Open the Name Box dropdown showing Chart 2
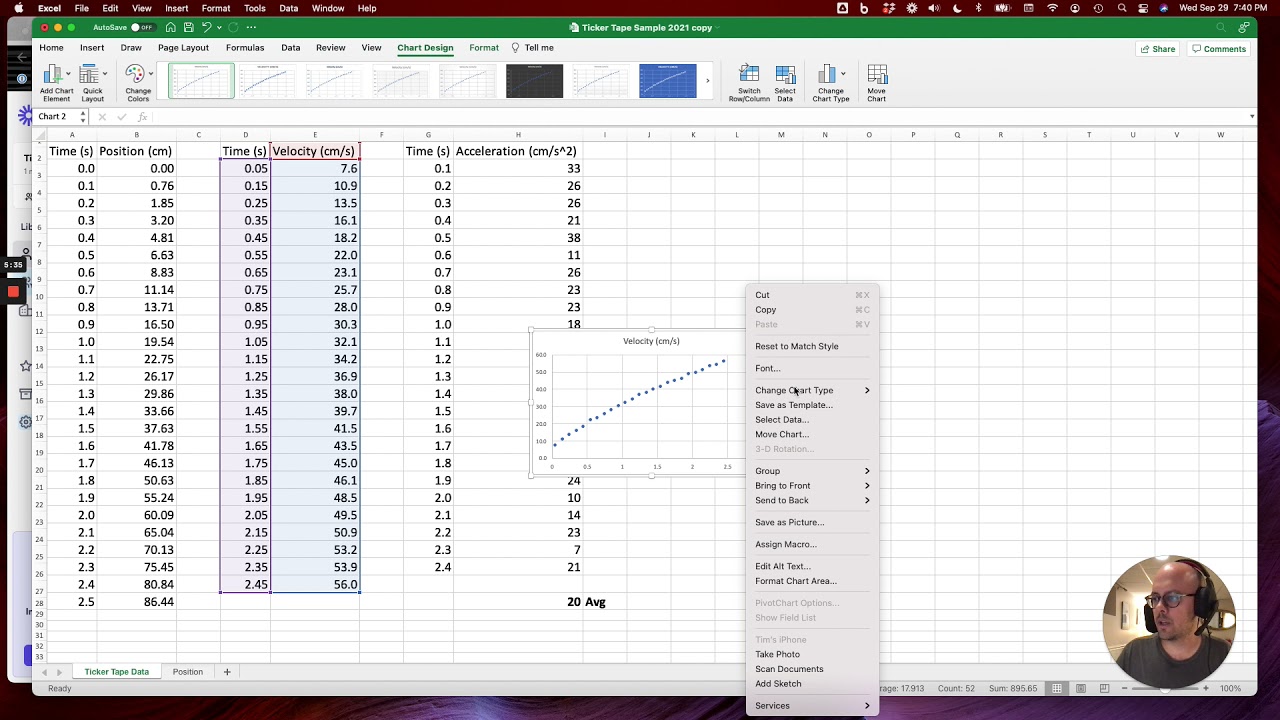Image resolution: width=1280 pixels, height=720 pixels. coord(83,117)
